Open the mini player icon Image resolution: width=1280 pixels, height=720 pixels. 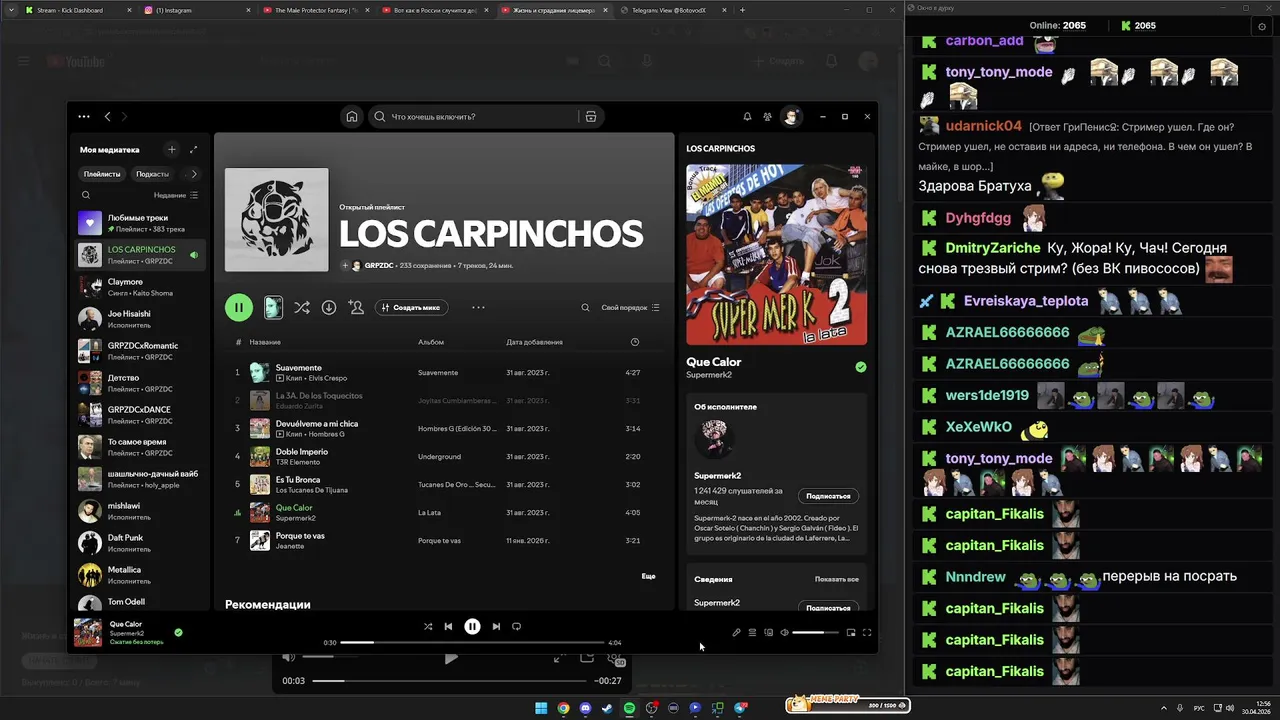click(x=851, y=633)
